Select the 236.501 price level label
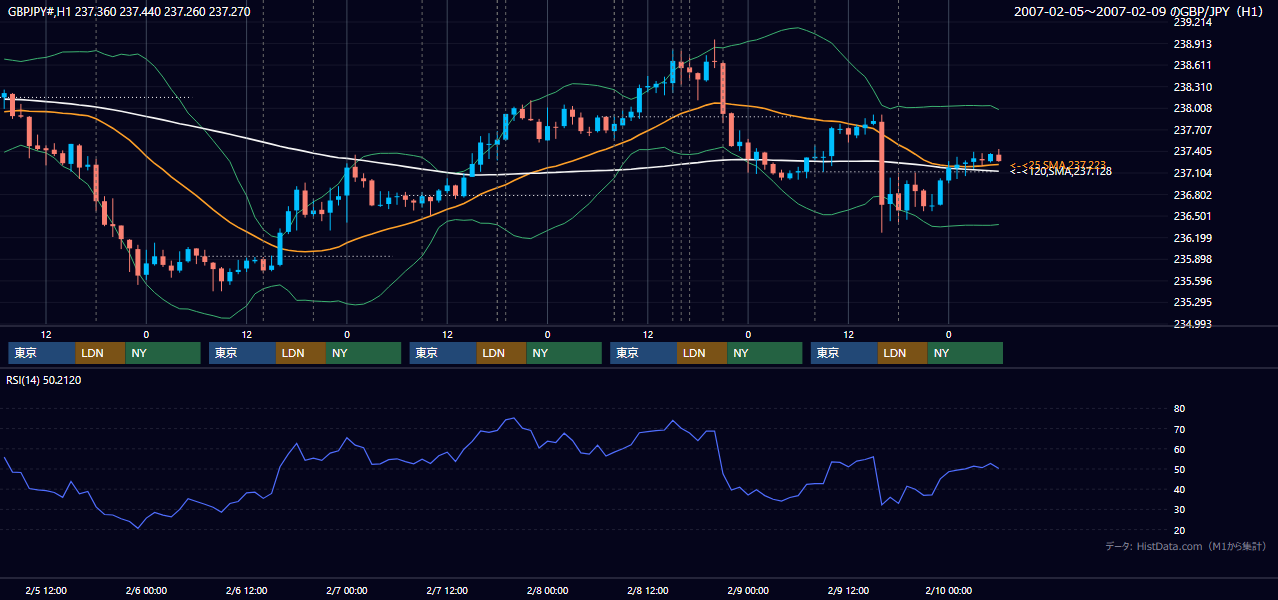 (x=1191, y=216)
